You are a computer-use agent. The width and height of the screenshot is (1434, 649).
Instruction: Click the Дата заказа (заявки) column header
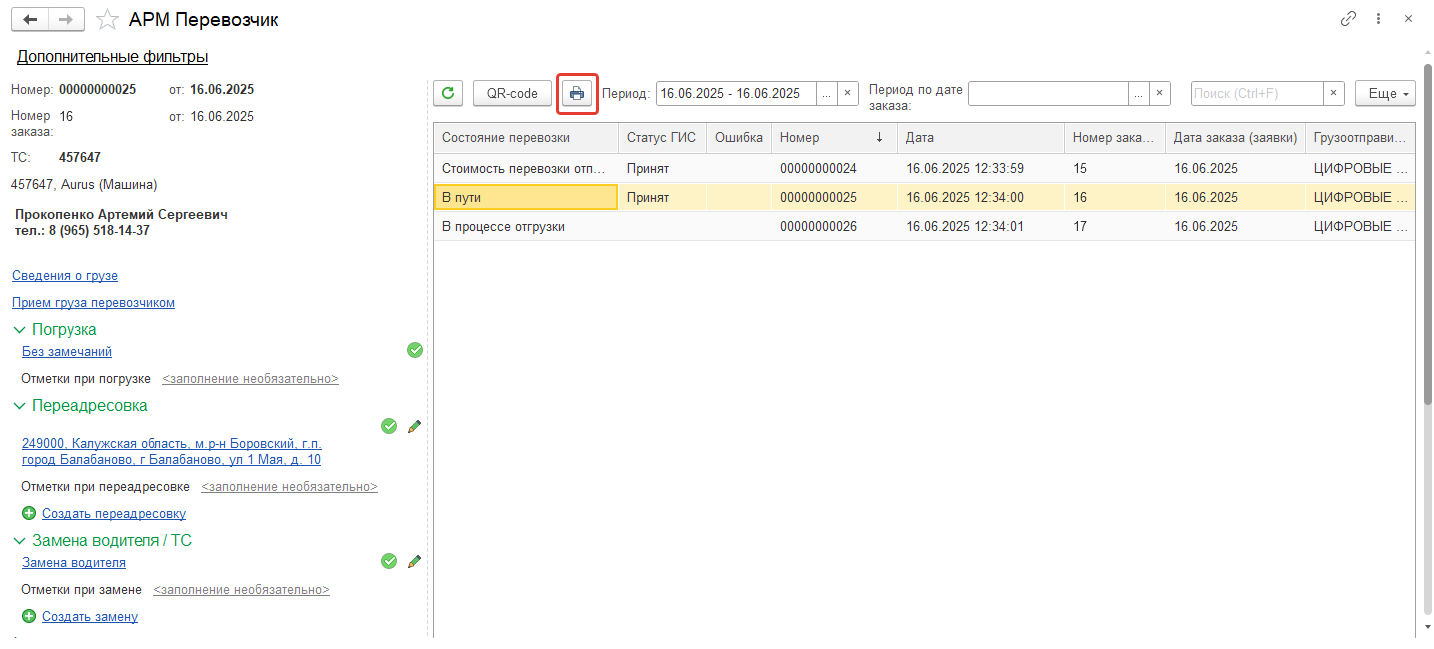point(1235,138)
